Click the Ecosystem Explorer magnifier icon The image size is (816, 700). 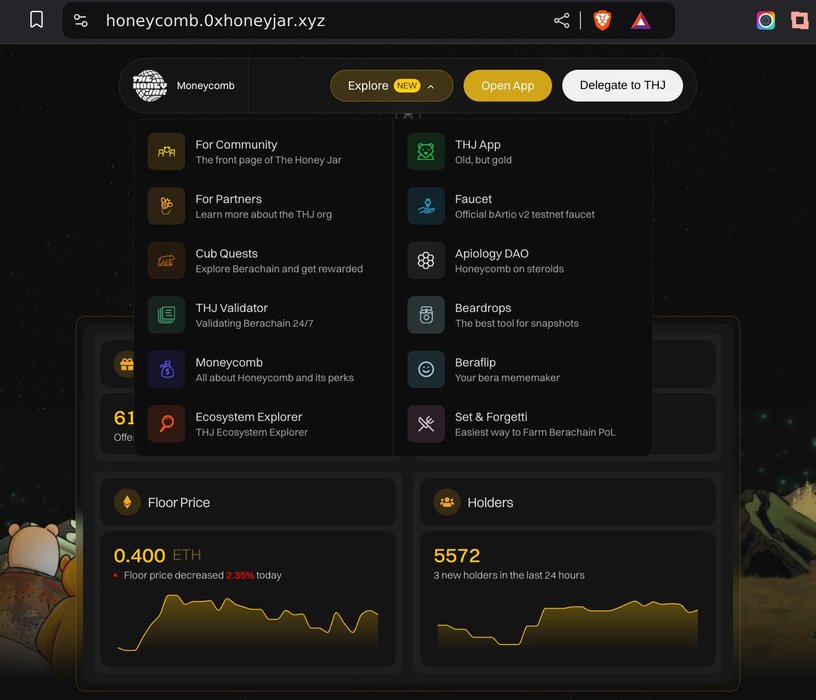pos(166,424)
